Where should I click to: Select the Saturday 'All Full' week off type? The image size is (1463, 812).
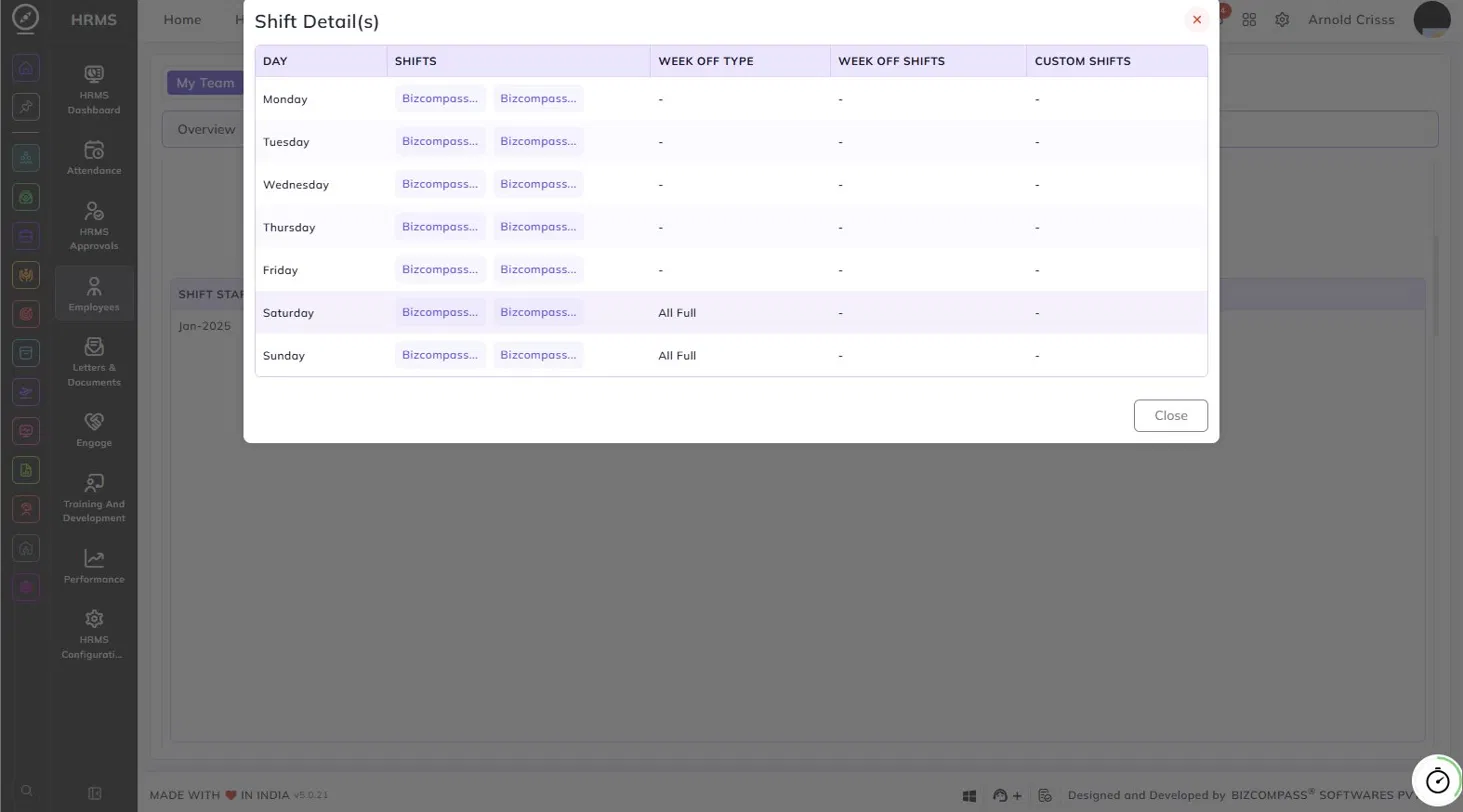pos(677,313)
